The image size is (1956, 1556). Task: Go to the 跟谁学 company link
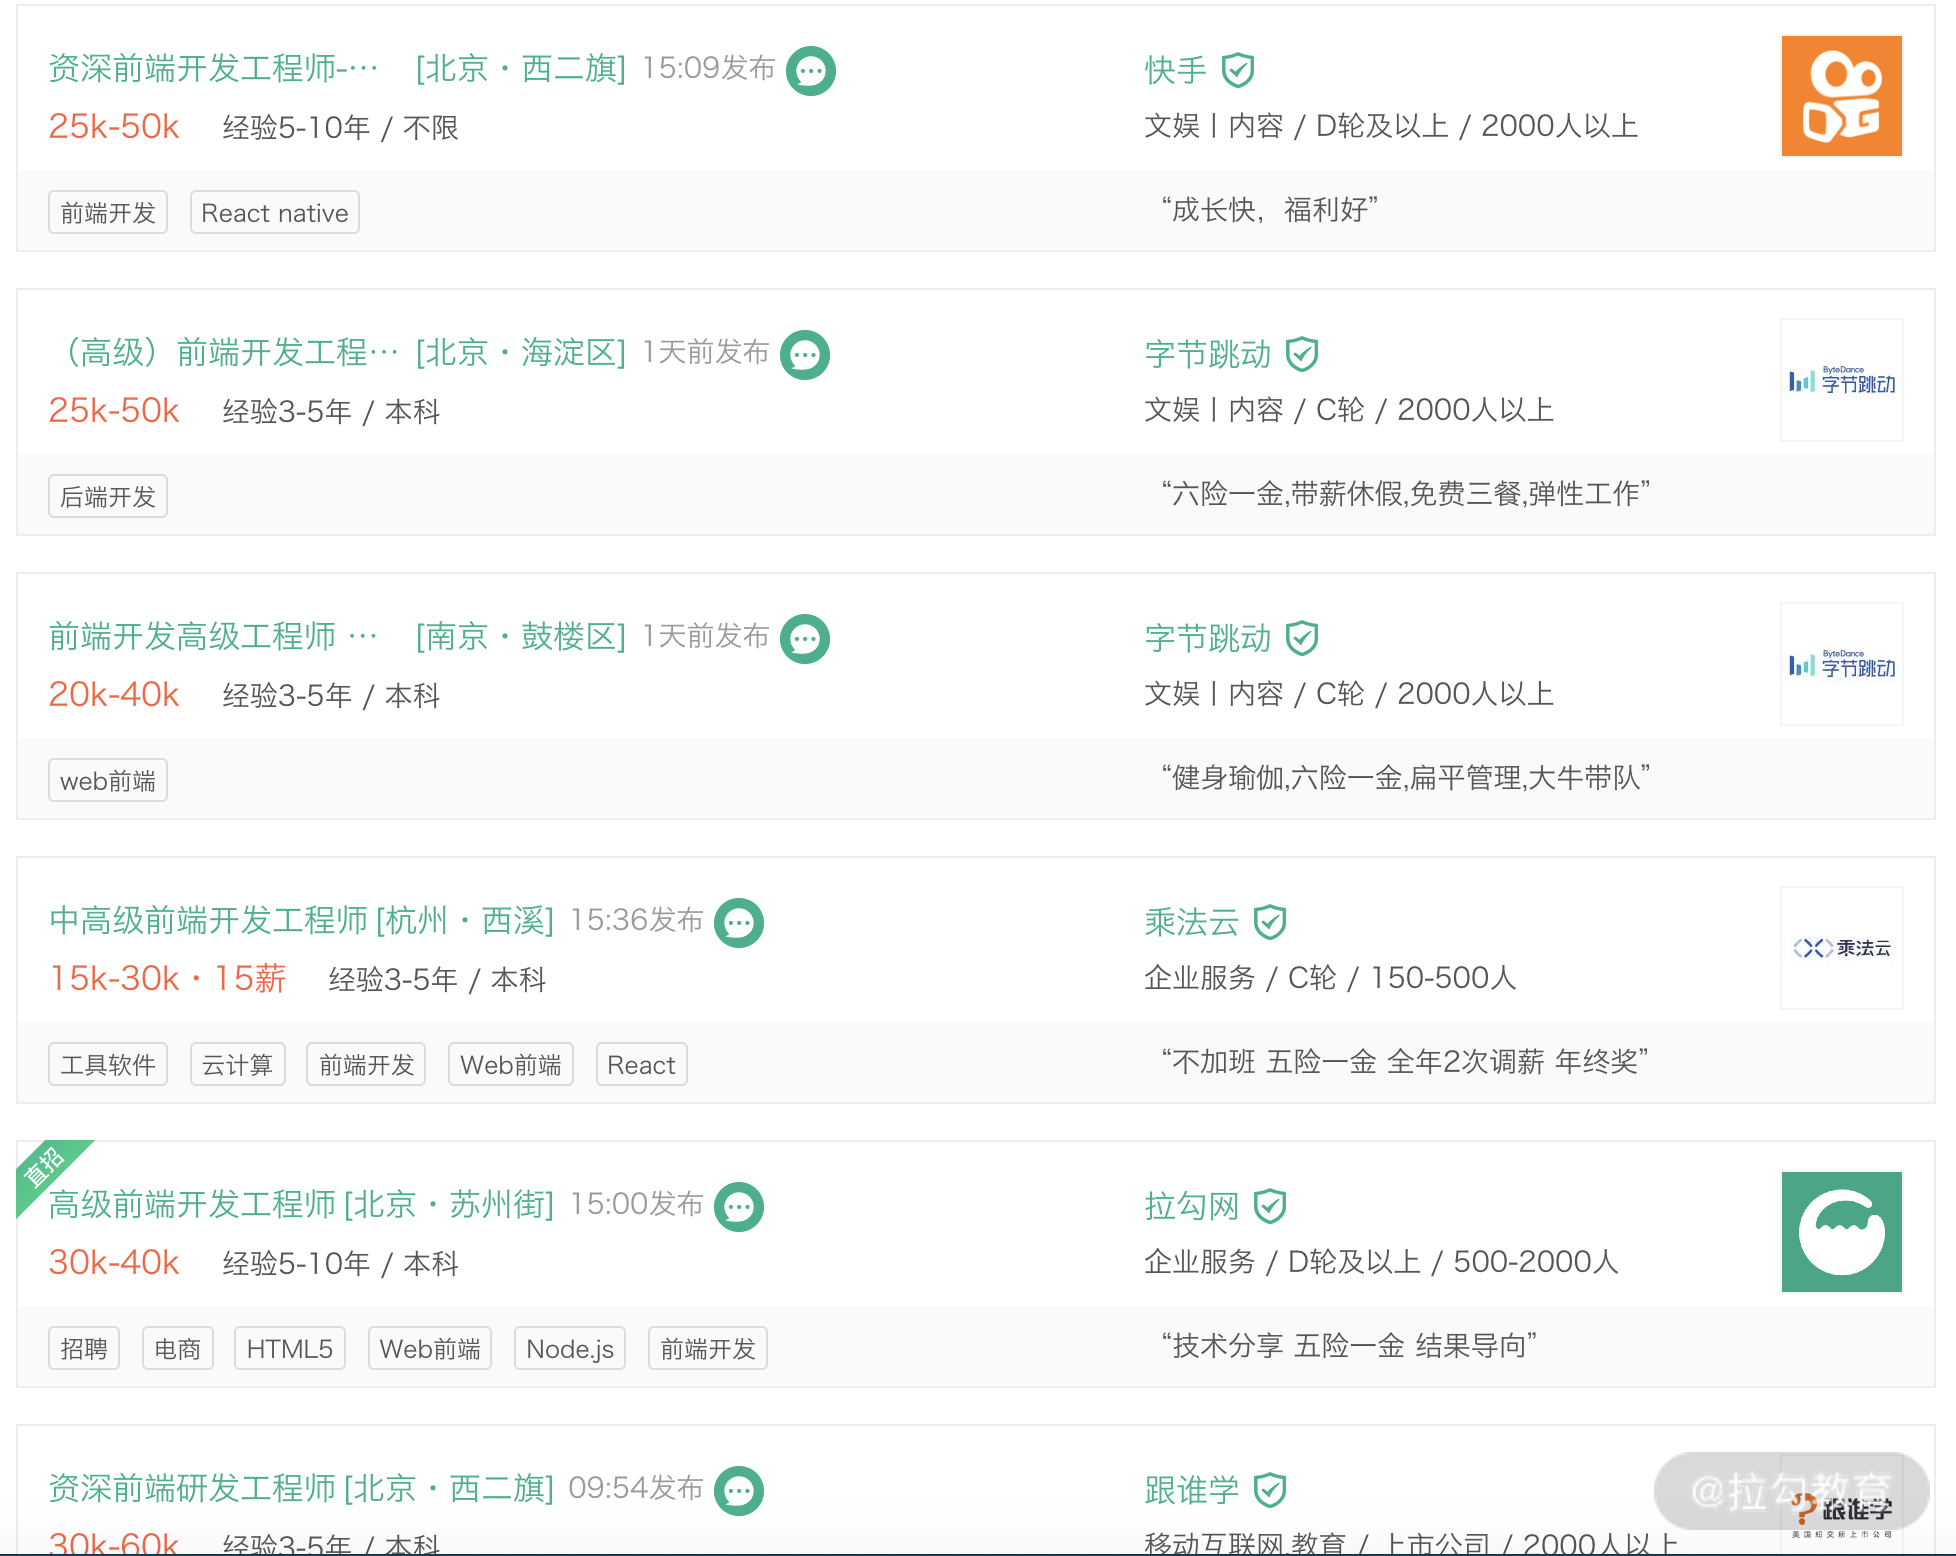click(1191, 1490)
